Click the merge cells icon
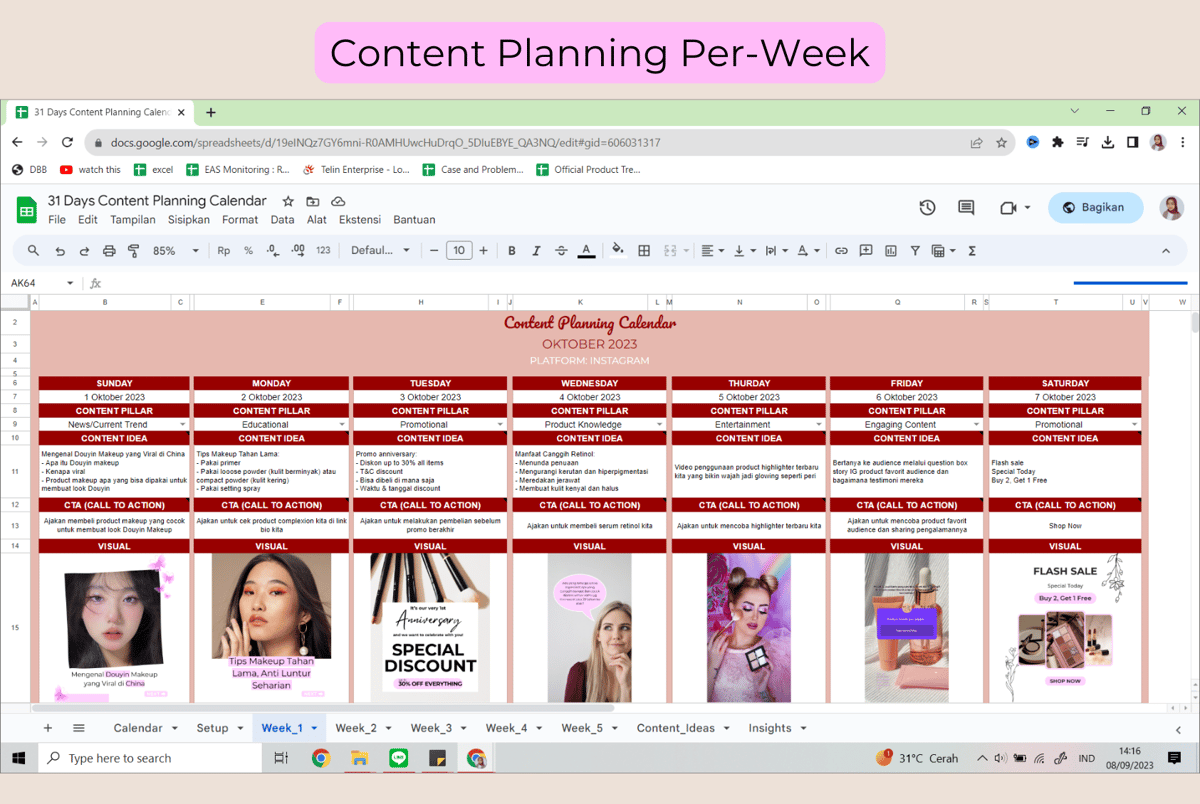Screen dimensions: 1200x804 pos(670,251)
